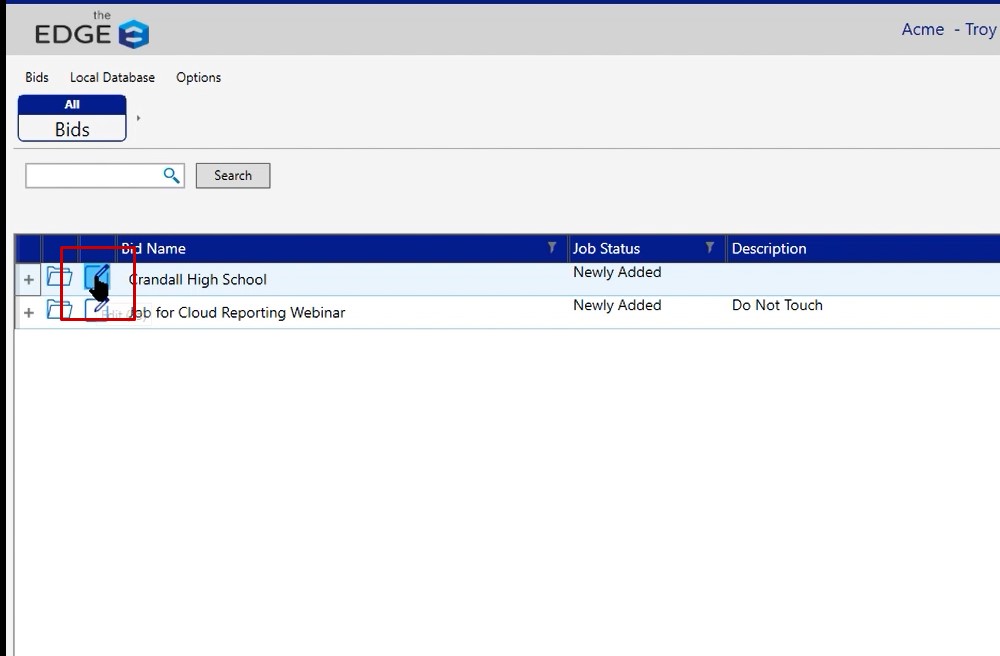
Task: Sort by the Description column header
Action: pyautogui.click(x=768, y=248)
